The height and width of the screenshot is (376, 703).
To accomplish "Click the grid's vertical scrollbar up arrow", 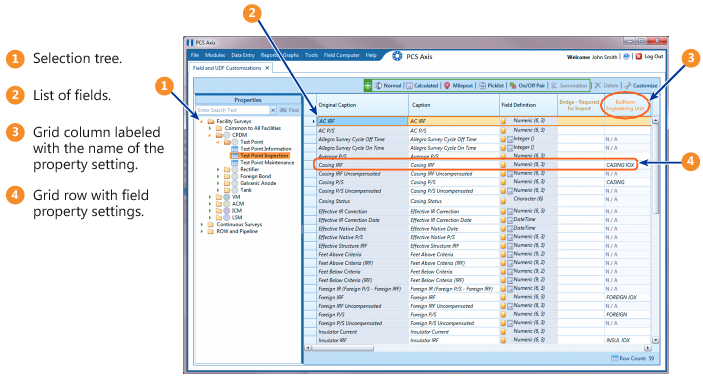I will [x=655, y=121].
